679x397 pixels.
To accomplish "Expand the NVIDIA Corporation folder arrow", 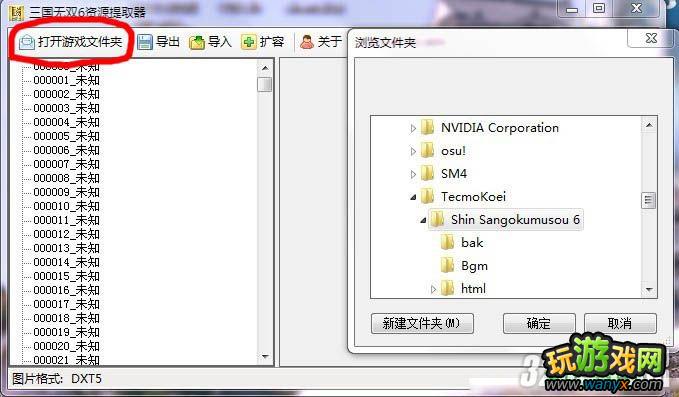I will tap(413, 128).
